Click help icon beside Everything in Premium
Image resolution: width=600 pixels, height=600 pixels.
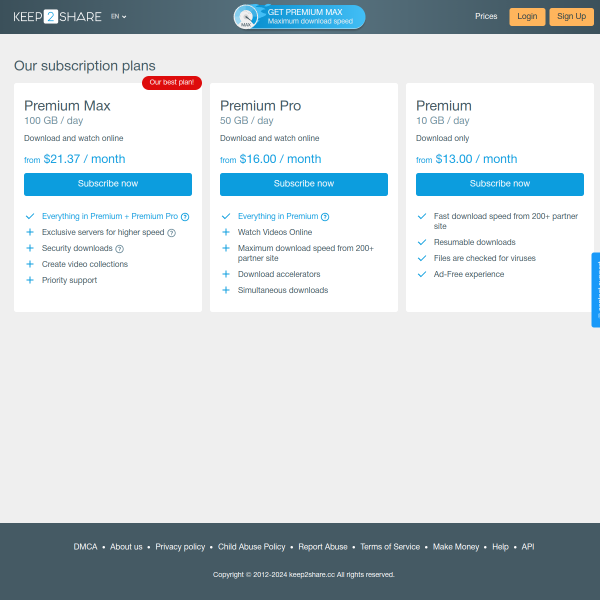[x=325, y=217]
